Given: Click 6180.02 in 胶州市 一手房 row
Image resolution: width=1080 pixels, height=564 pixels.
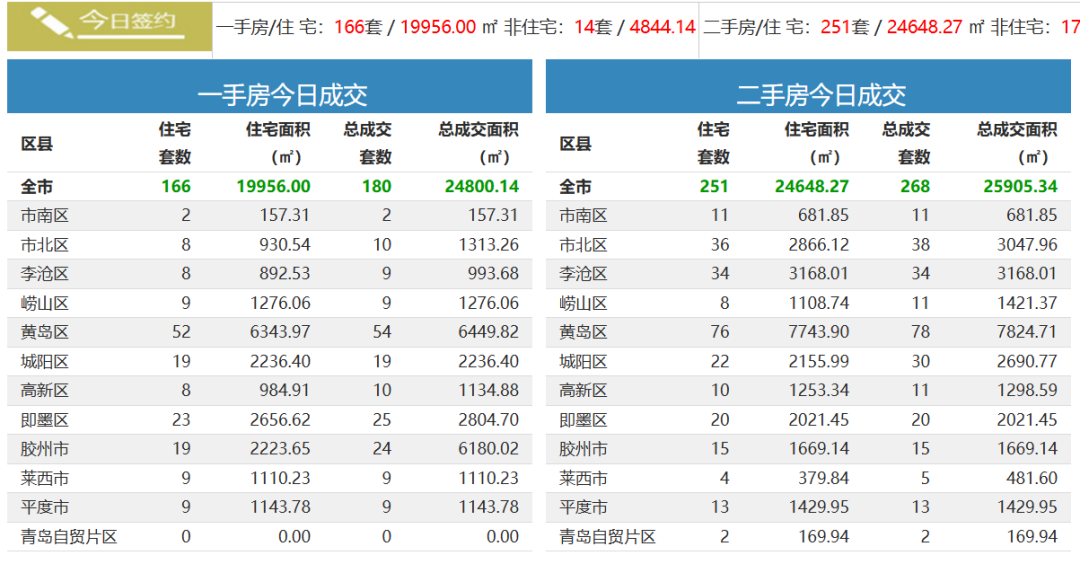Looking at the screenshot, I should click(x=488, y=449).
